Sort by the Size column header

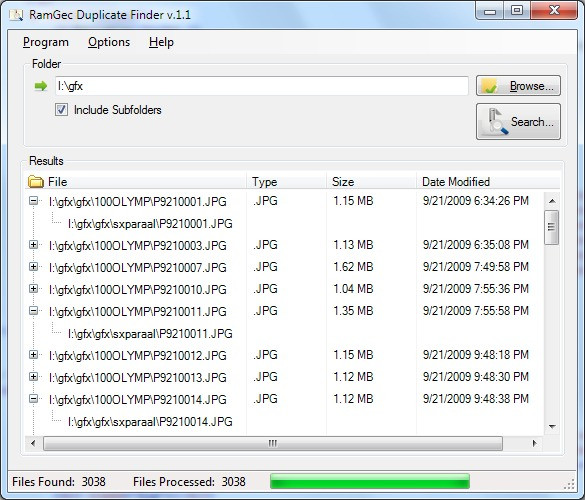tap(371, 182)
